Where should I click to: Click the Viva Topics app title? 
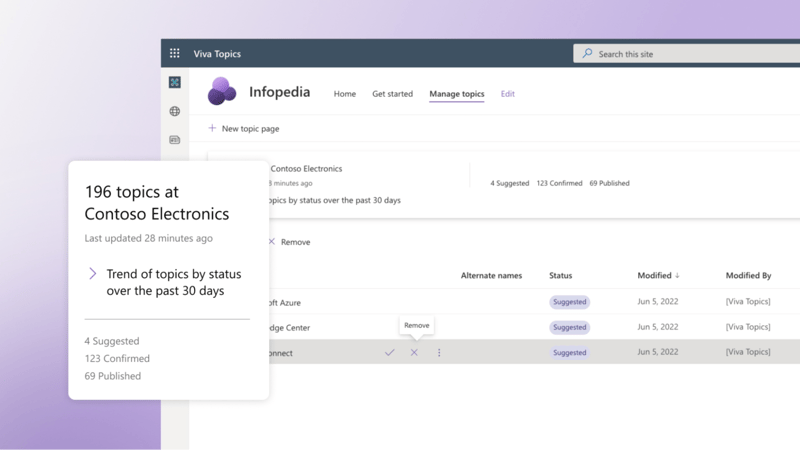point(217,54)
